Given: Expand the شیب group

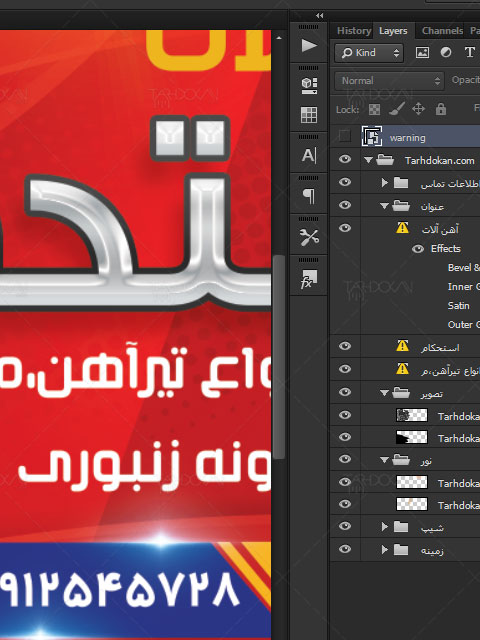Looking at the screenshot, I should tap(384, 527).
